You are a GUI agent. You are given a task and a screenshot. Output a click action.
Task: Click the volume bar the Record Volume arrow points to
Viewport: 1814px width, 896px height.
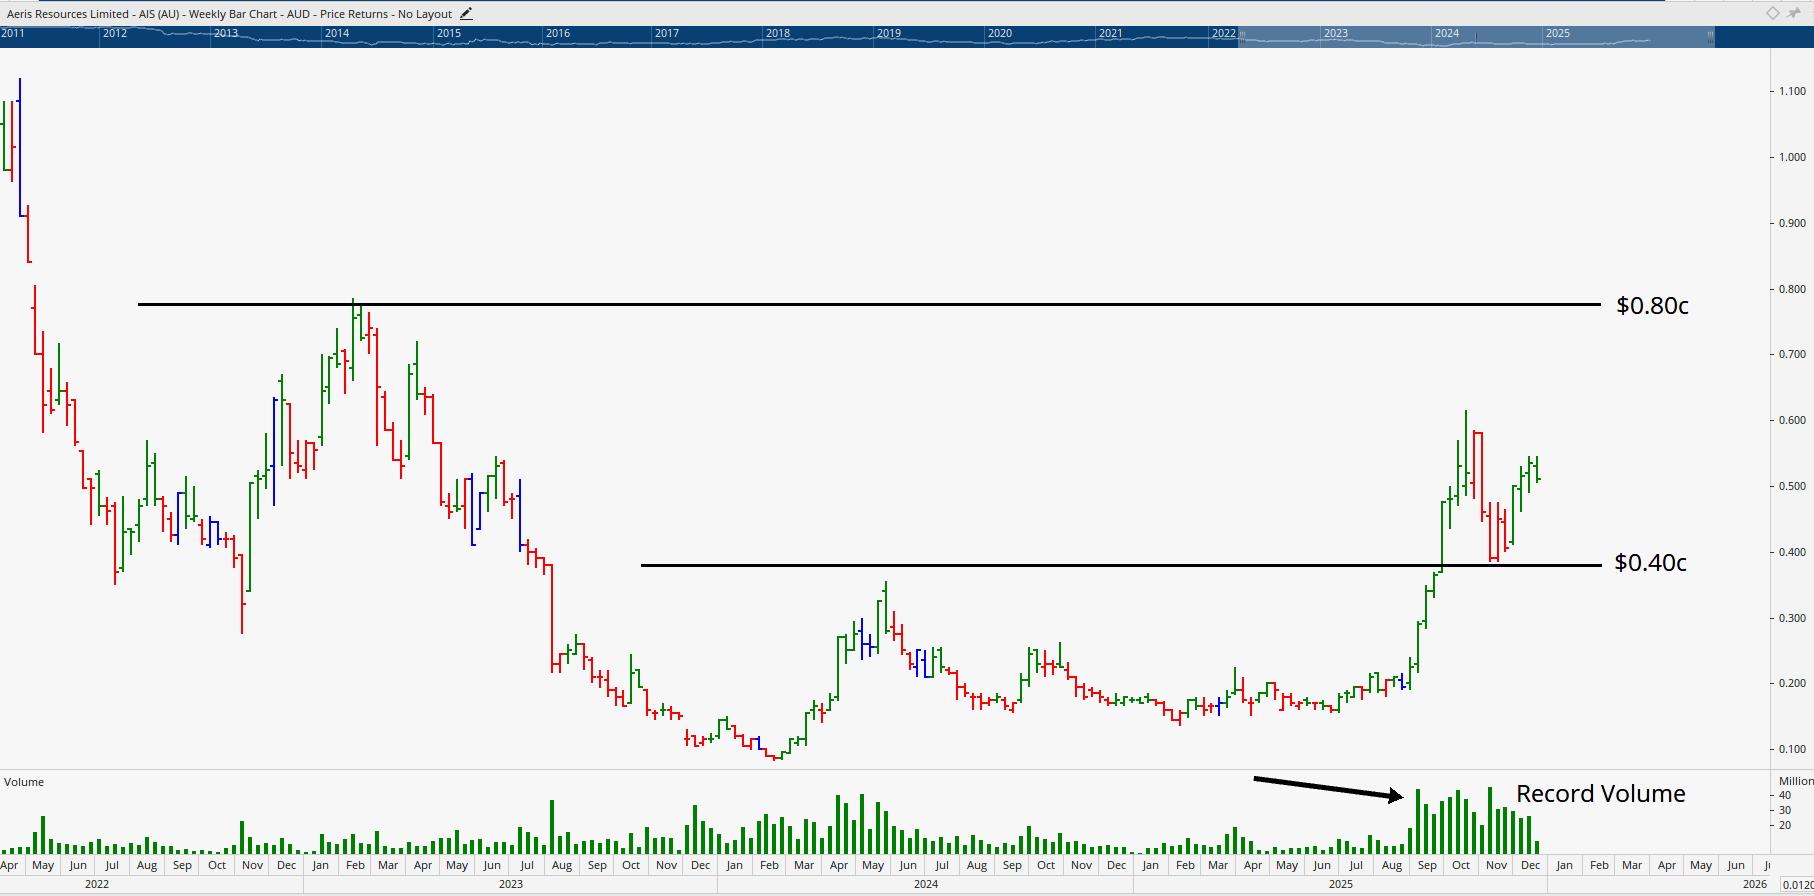tap(1418, 821)
